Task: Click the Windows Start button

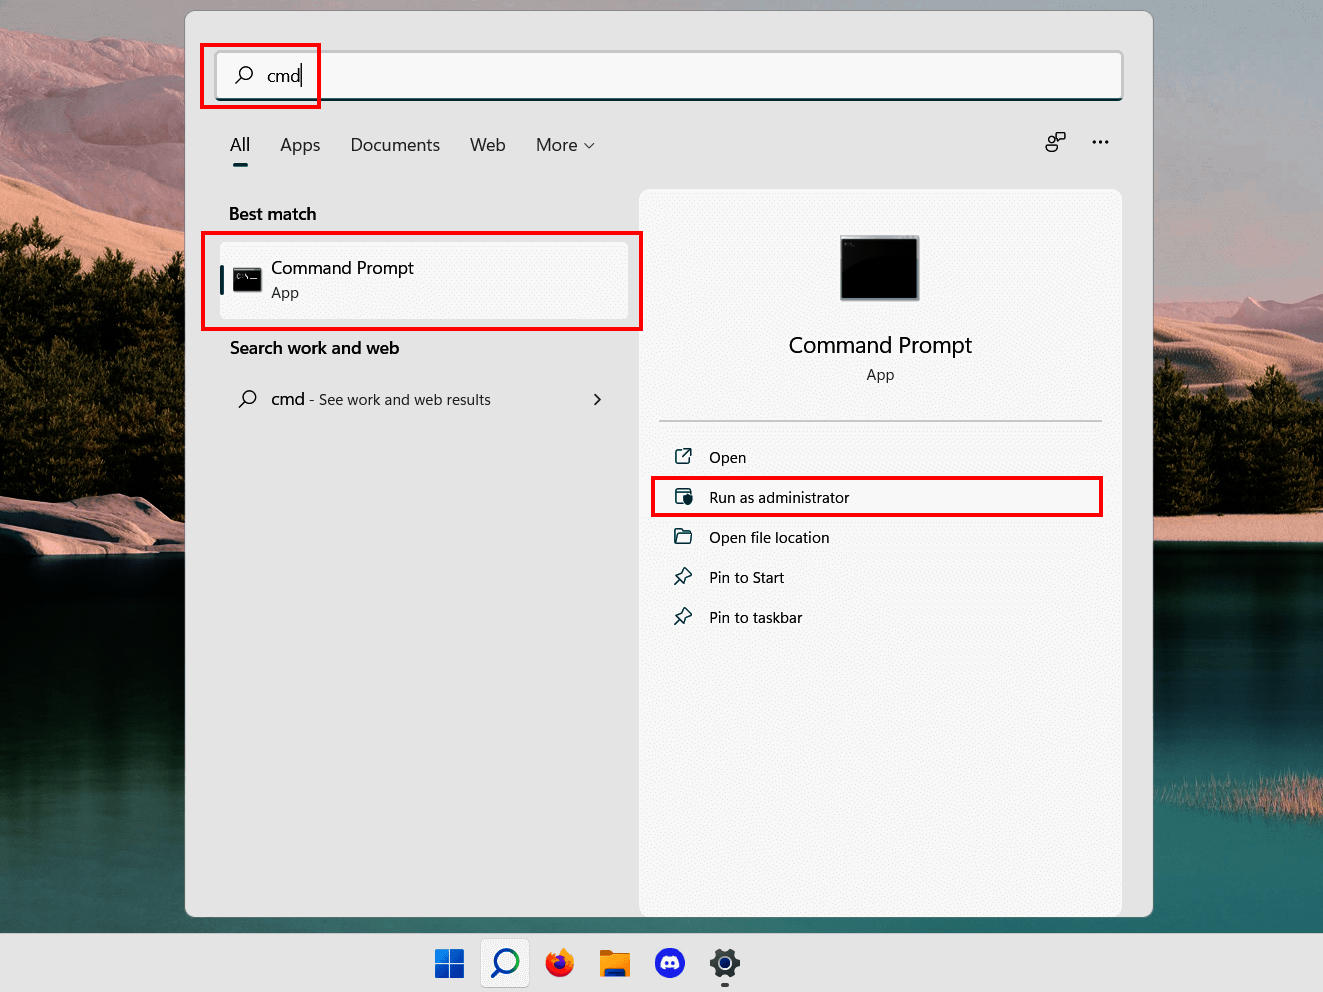Action: point(449,963)
